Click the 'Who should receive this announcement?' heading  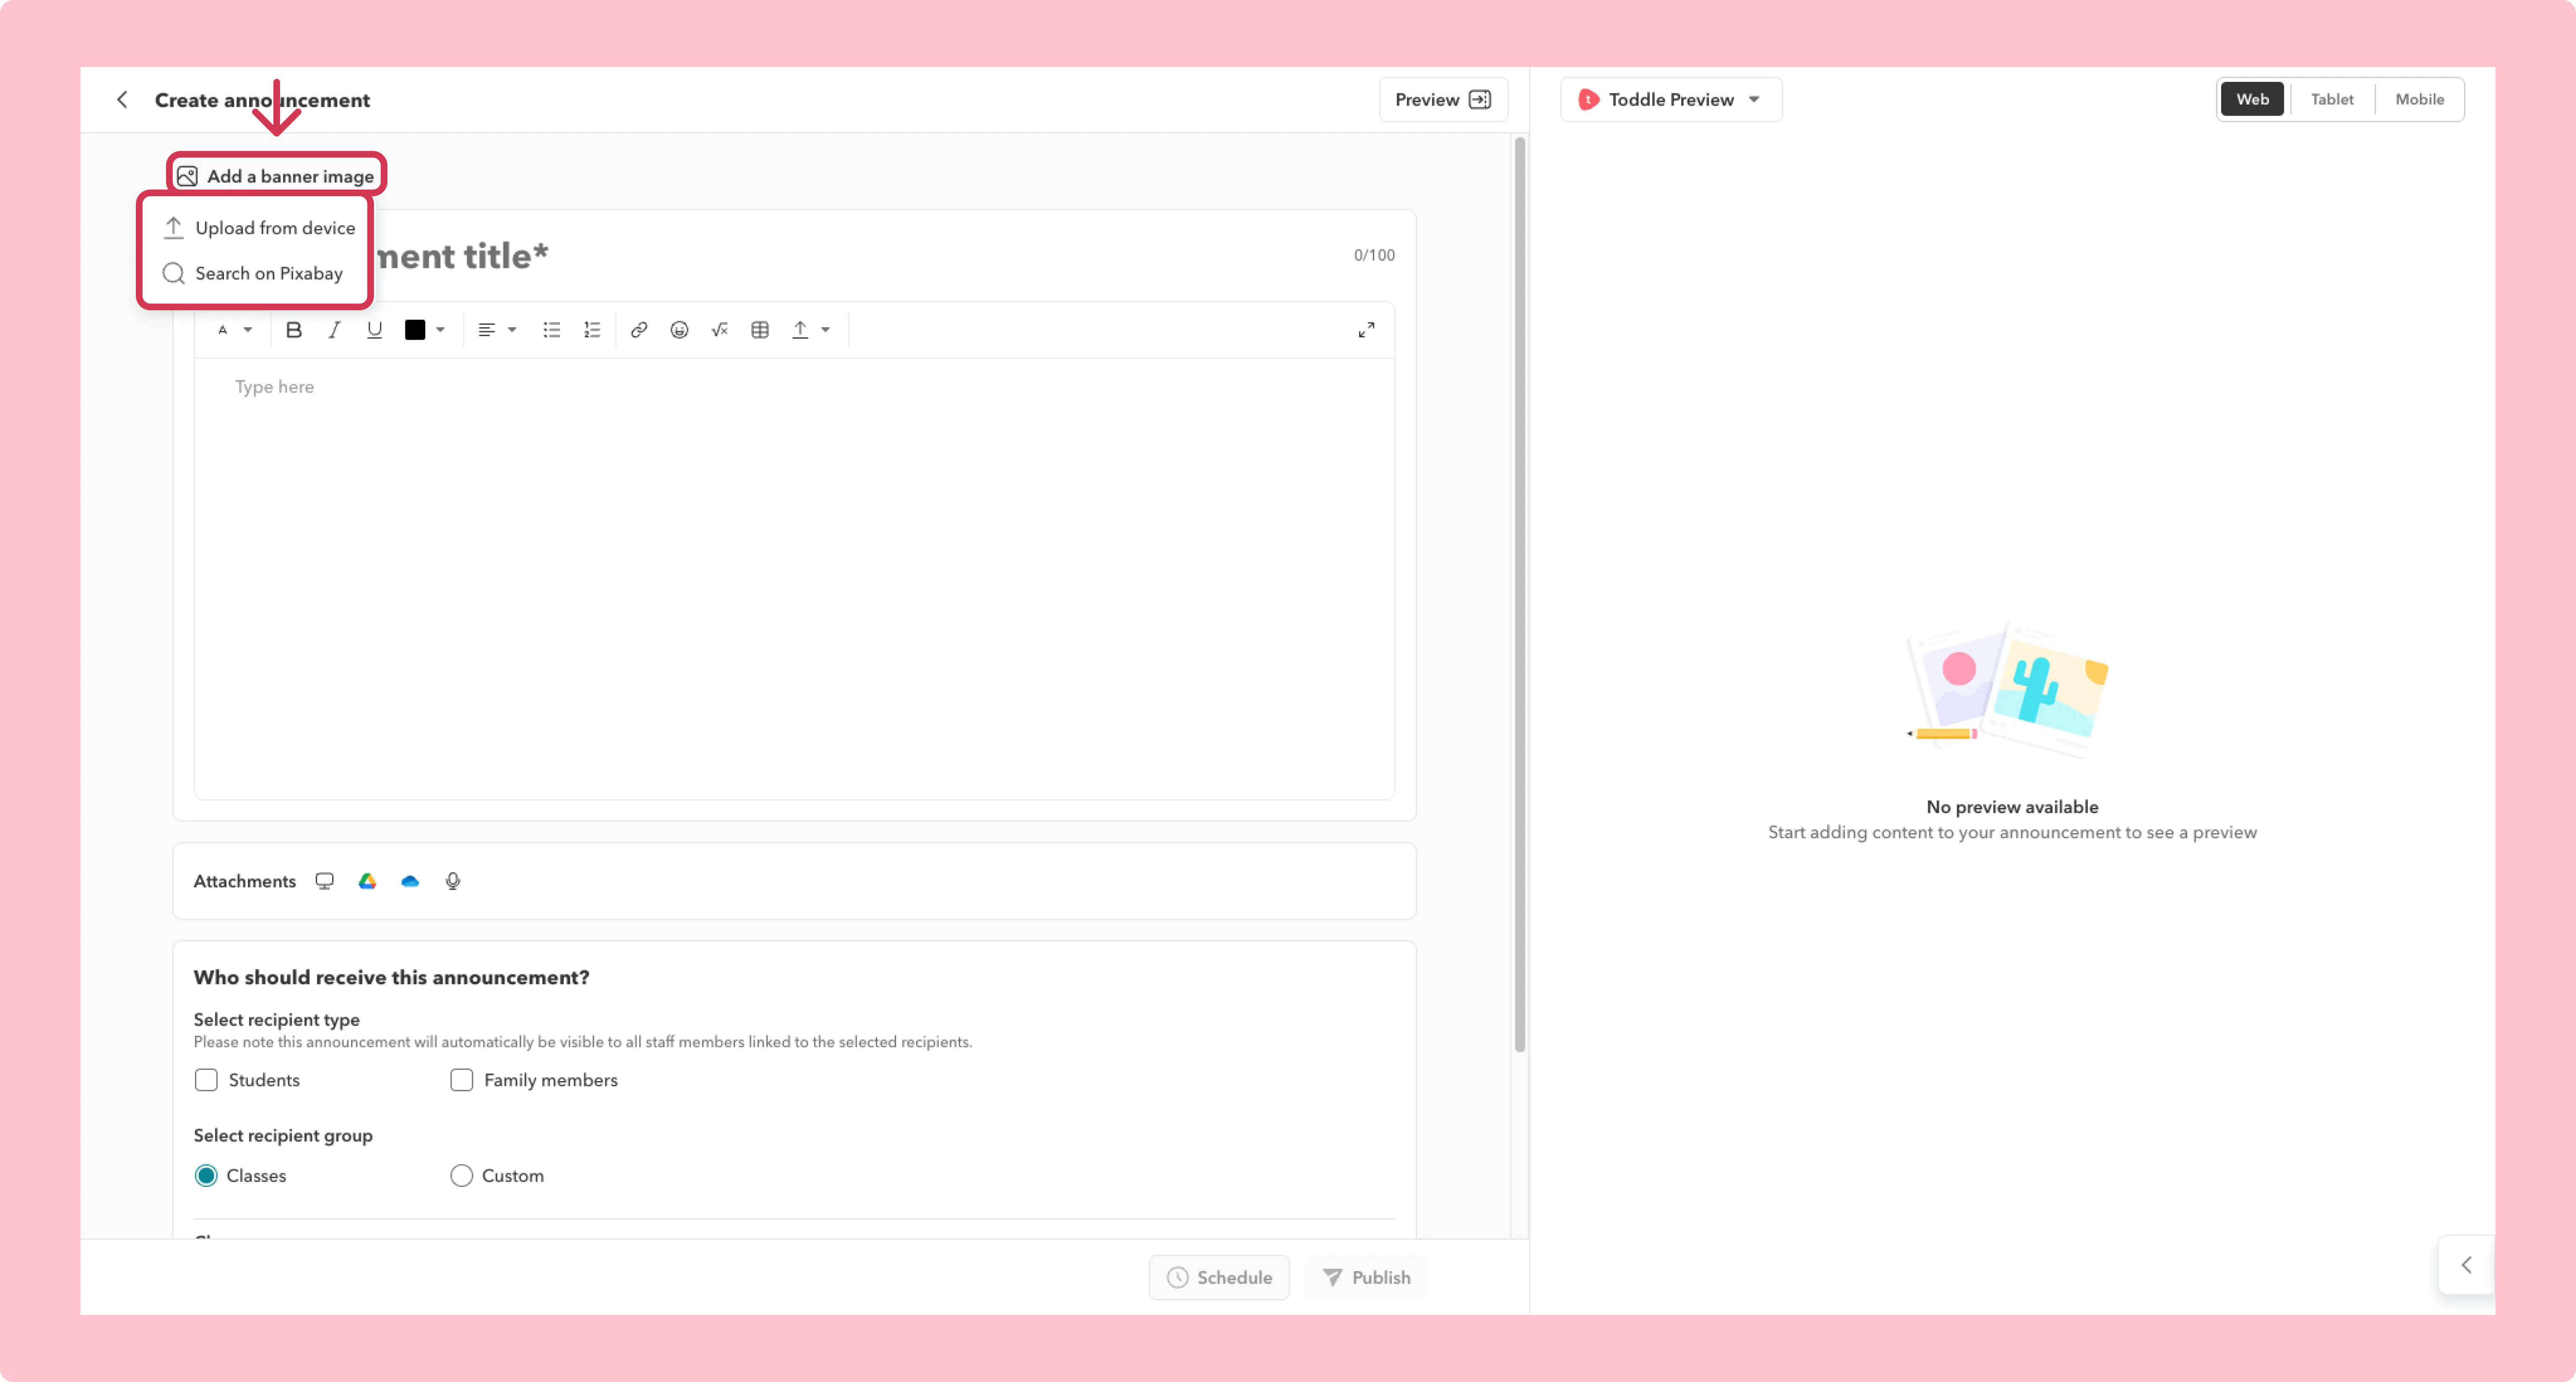point(391,977)
